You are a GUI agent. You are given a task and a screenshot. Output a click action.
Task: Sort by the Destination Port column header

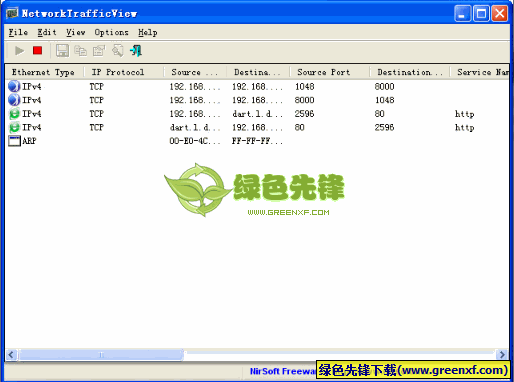[x=410, y=72]
